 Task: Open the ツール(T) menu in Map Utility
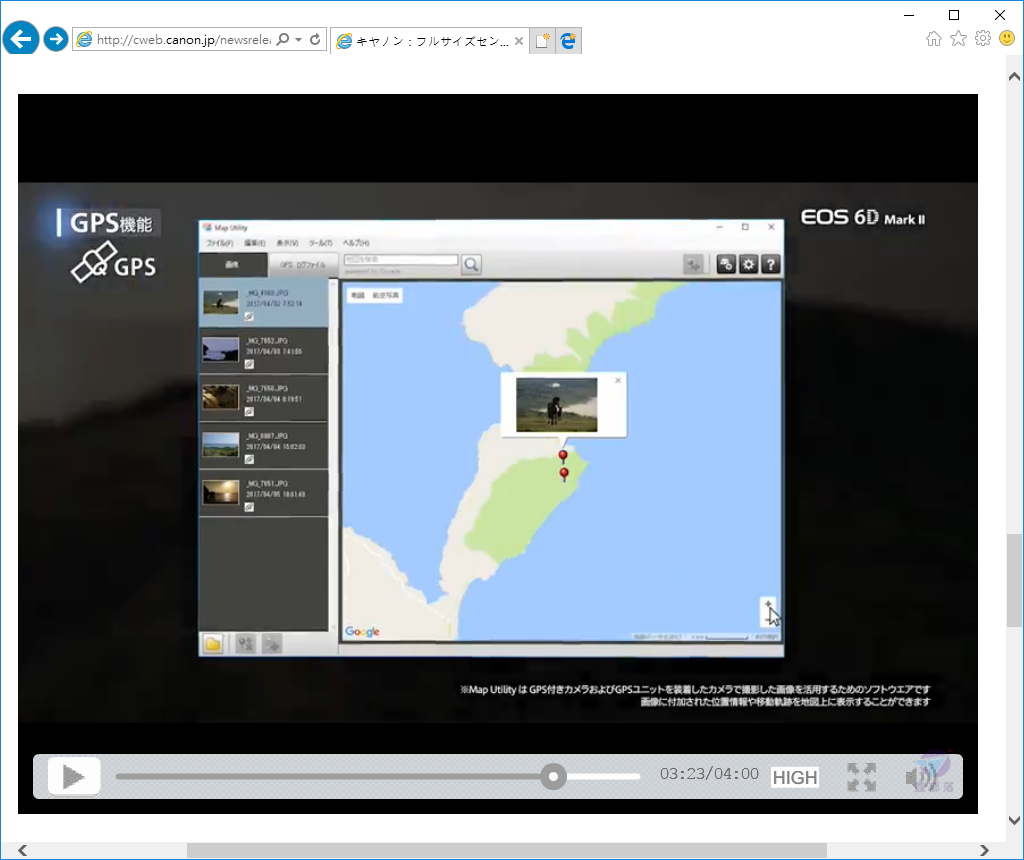321,243
